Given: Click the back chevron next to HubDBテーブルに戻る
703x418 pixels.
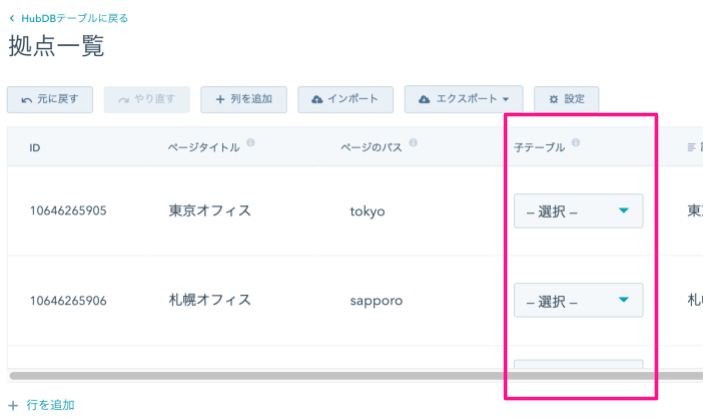Looking at the screenshot, I should tap(12, 18).
